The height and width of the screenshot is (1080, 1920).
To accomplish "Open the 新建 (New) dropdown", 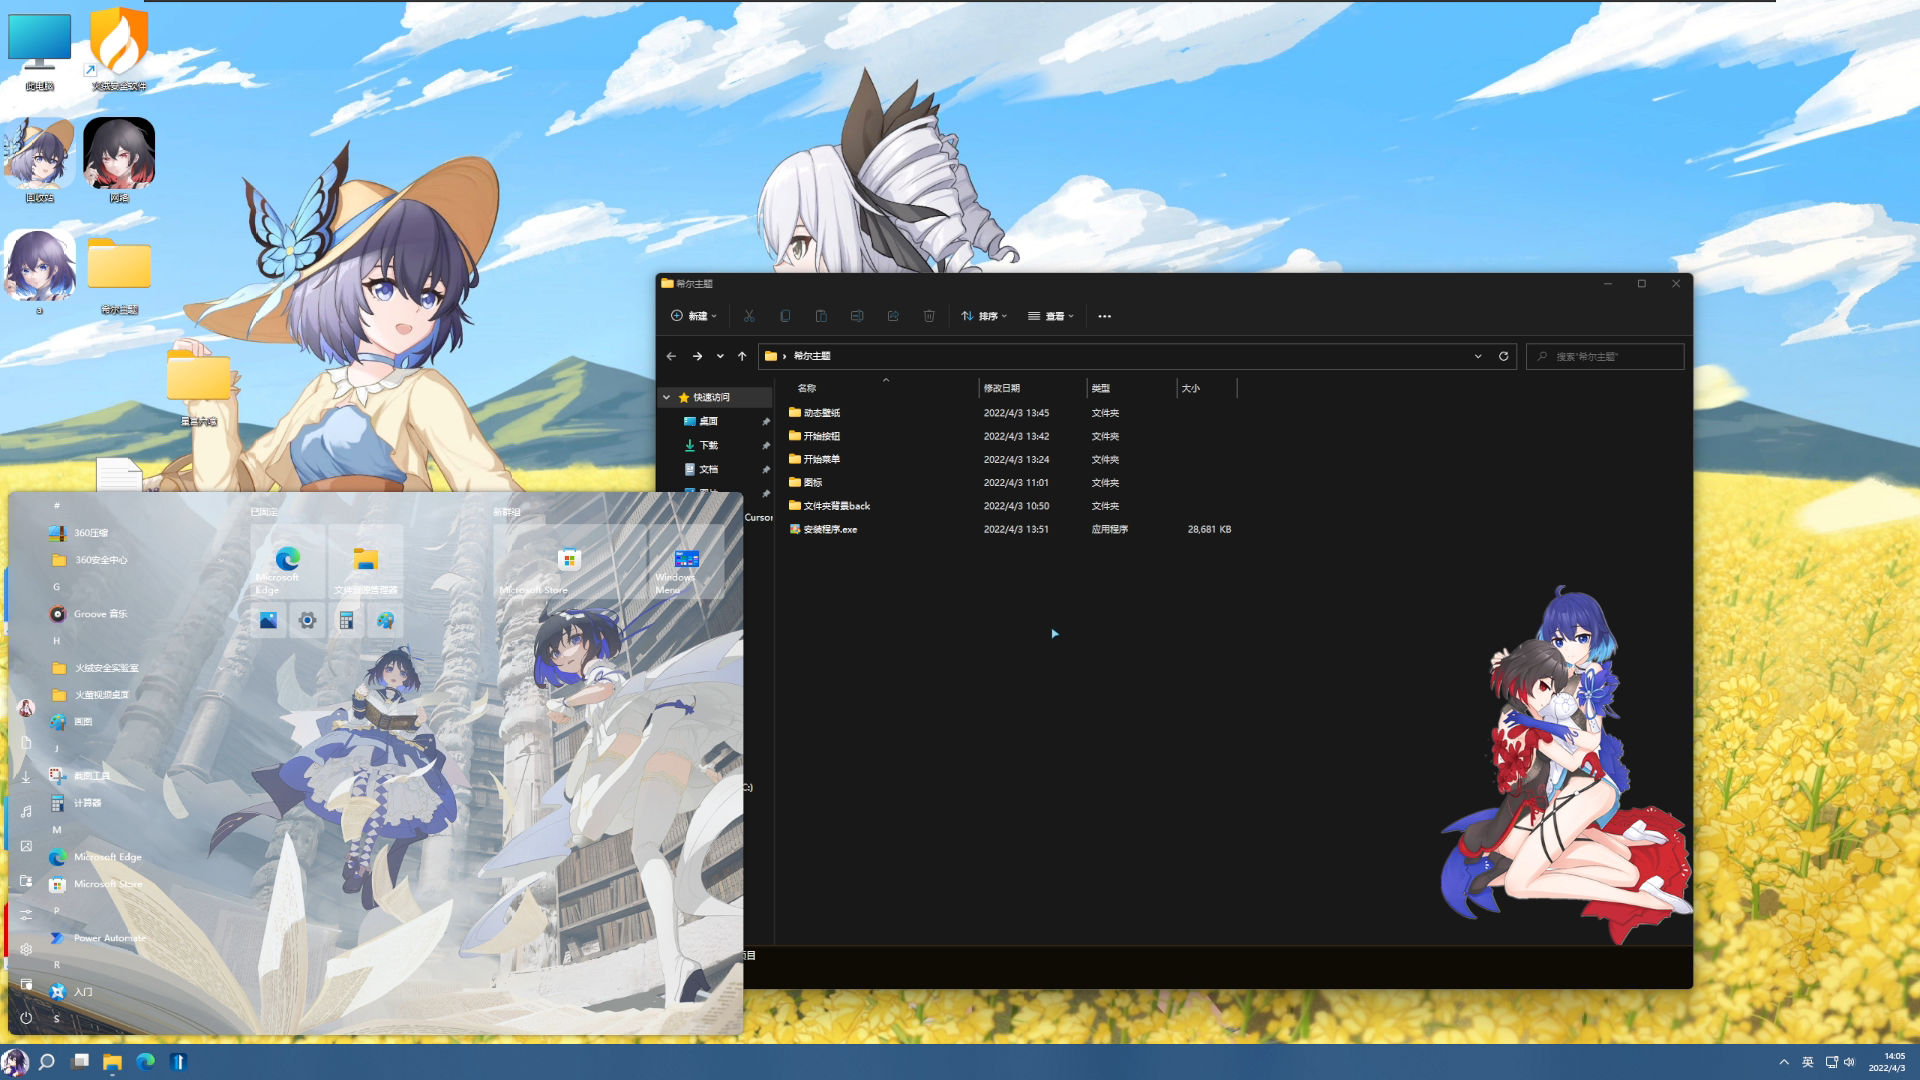I will click(694, 316).
